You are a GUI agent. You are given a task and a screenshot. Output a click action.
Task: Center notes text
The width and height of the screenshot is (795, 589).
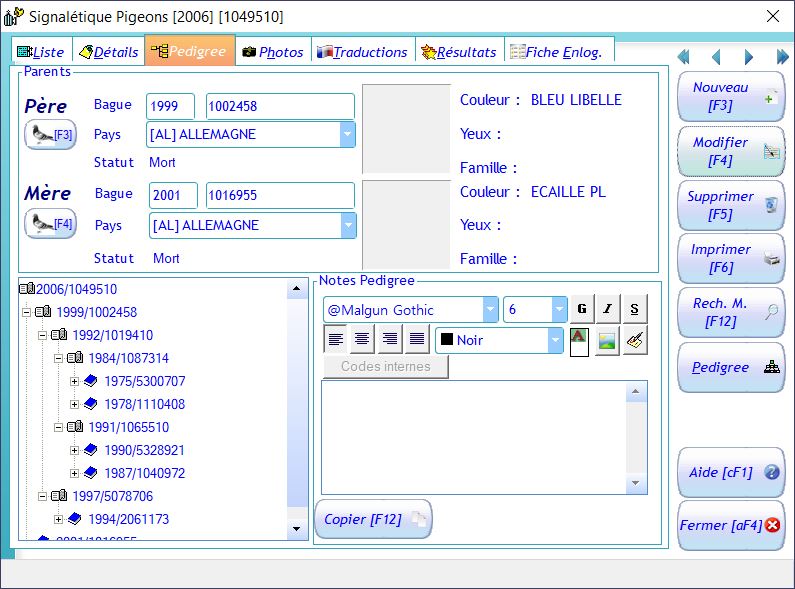pos(362,339)
